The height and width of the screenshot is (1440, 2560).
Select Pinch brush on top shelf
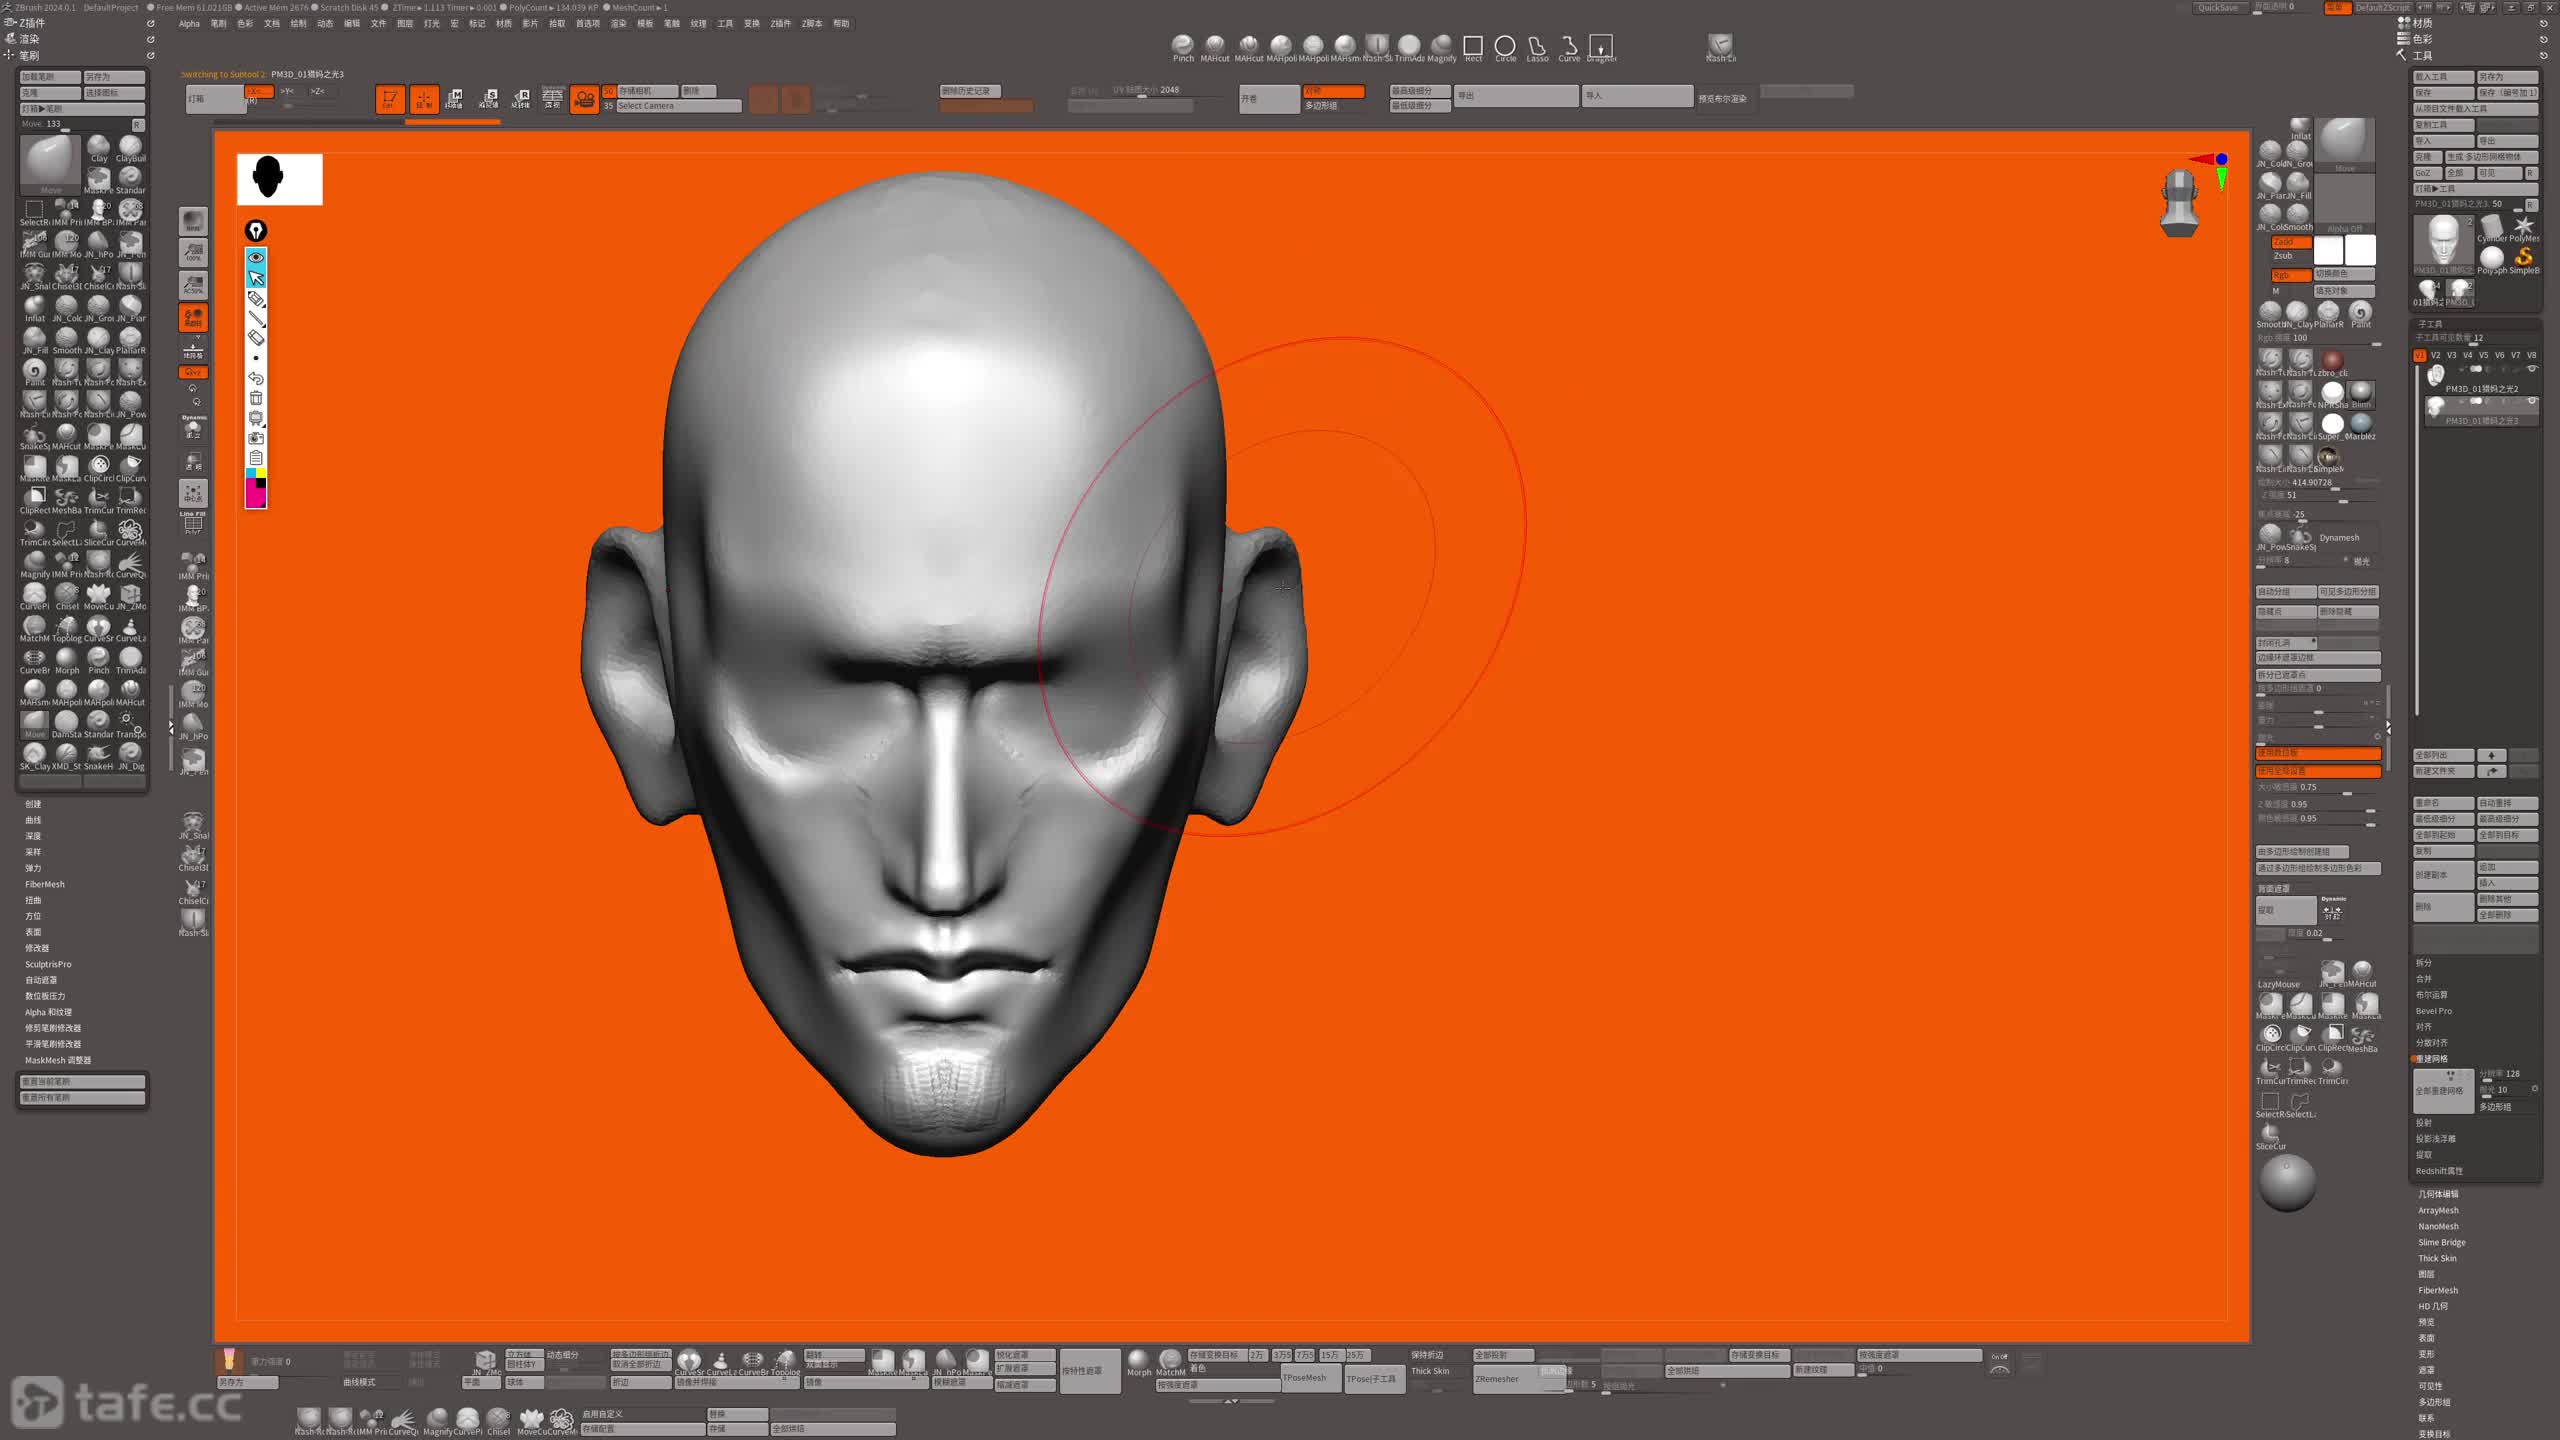pyautogui.click(x=1183, y=47)
